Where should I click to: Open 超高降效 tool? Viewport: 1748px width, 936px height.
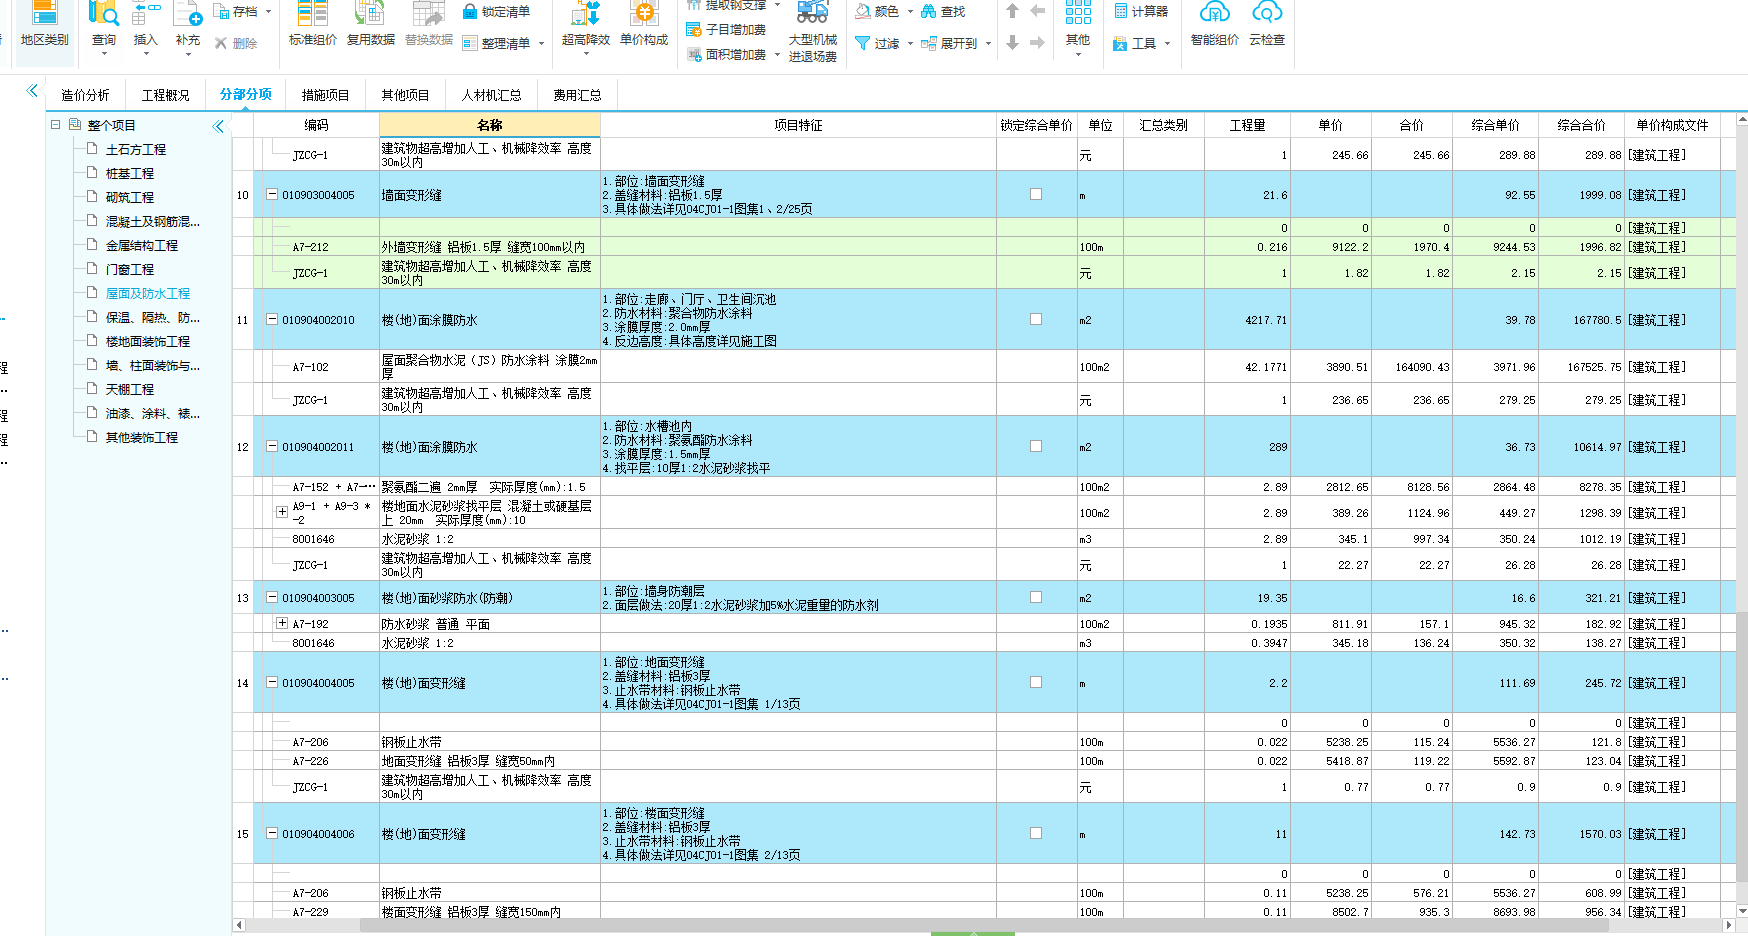(x=586, y=25)
